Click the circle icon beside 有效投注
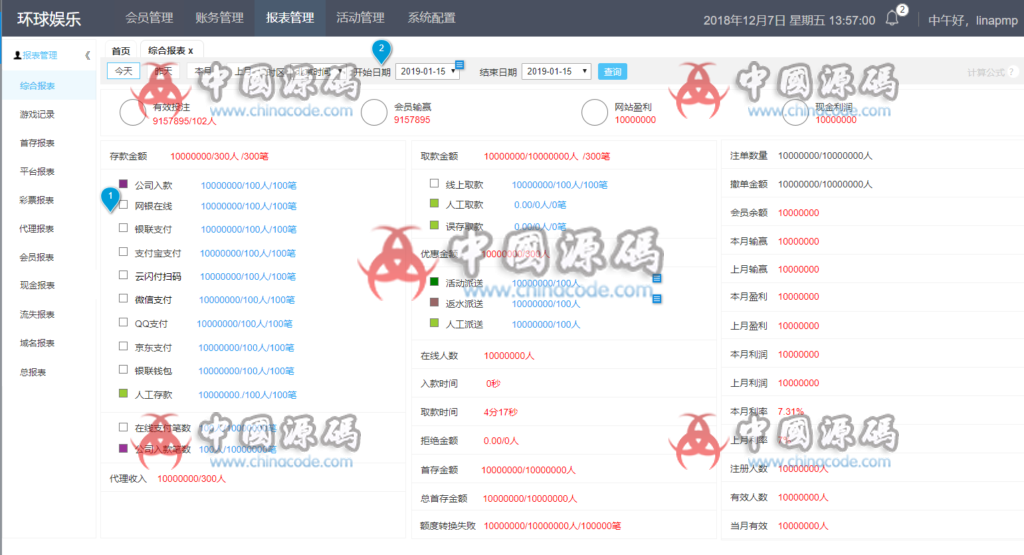This screenshot has height=555, width=1024. [133, 112]
